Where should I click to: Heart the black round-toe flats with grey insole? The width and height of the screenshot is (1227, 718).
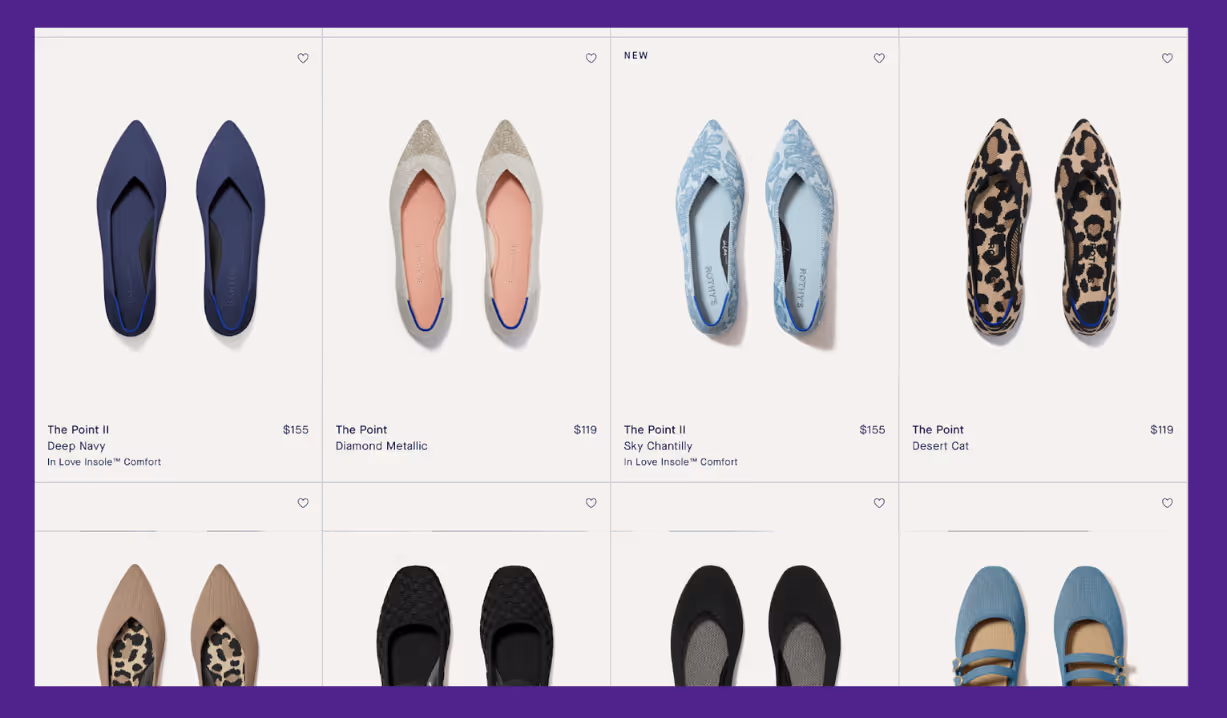pyautogui.click(x=879, y=503)
